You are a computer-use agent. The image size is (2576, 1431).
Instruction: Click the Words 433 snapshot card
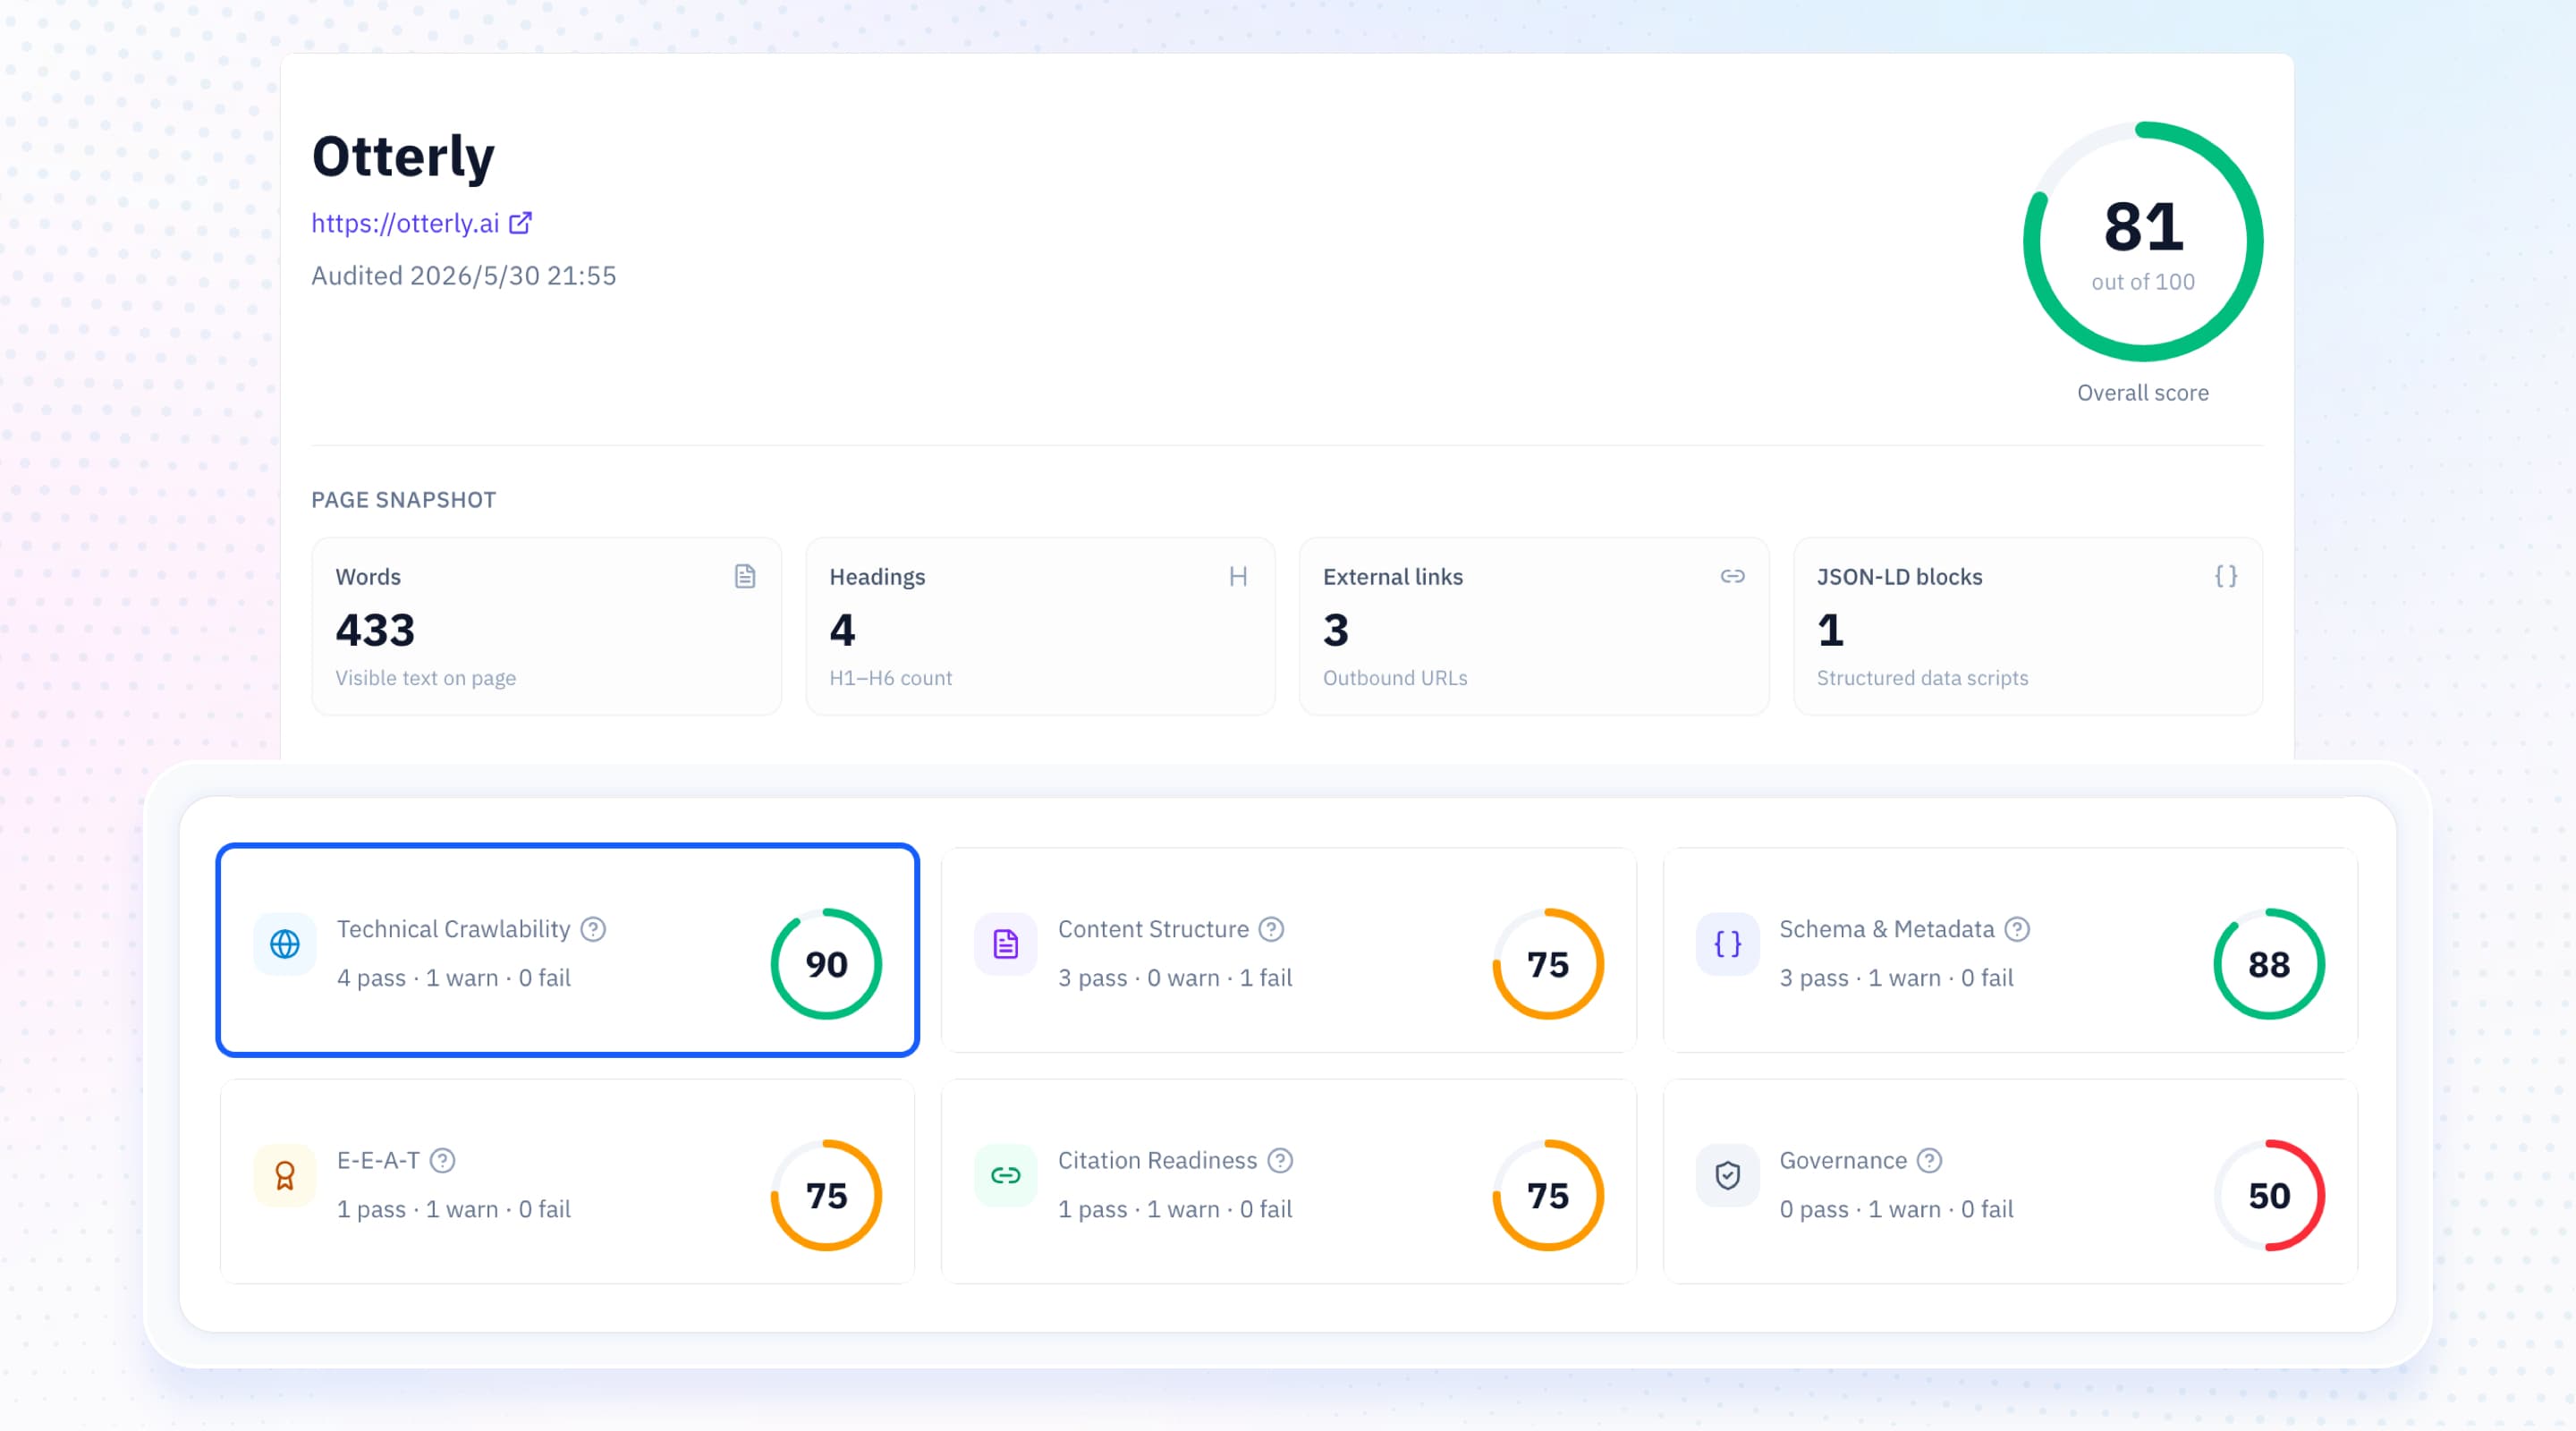click(546, 626)
